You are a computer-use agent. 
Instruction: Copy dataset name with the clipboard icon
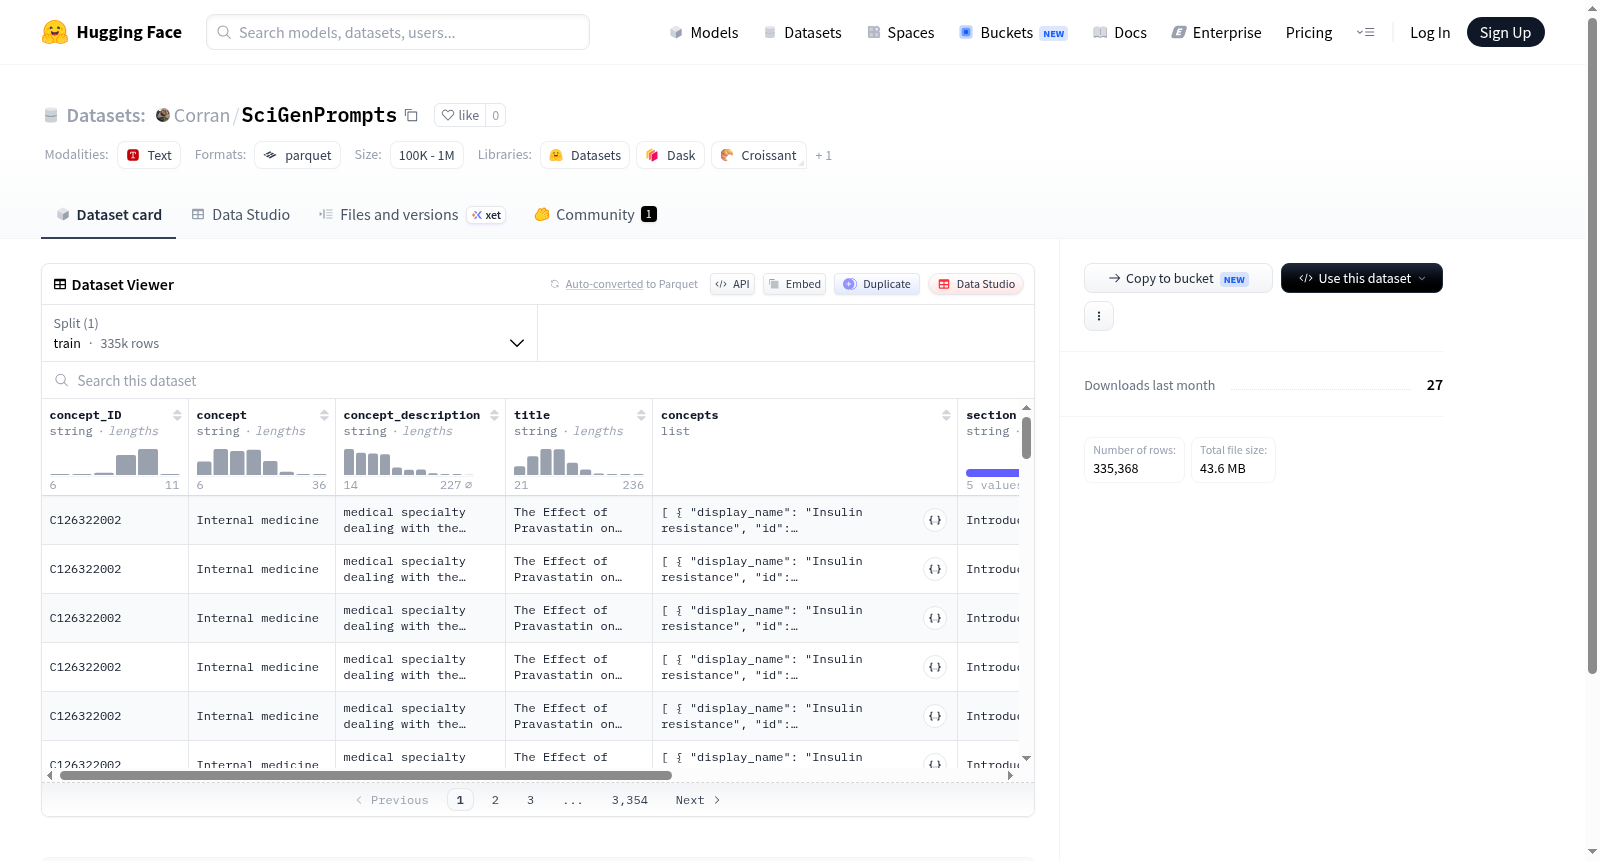coord(411,115)
